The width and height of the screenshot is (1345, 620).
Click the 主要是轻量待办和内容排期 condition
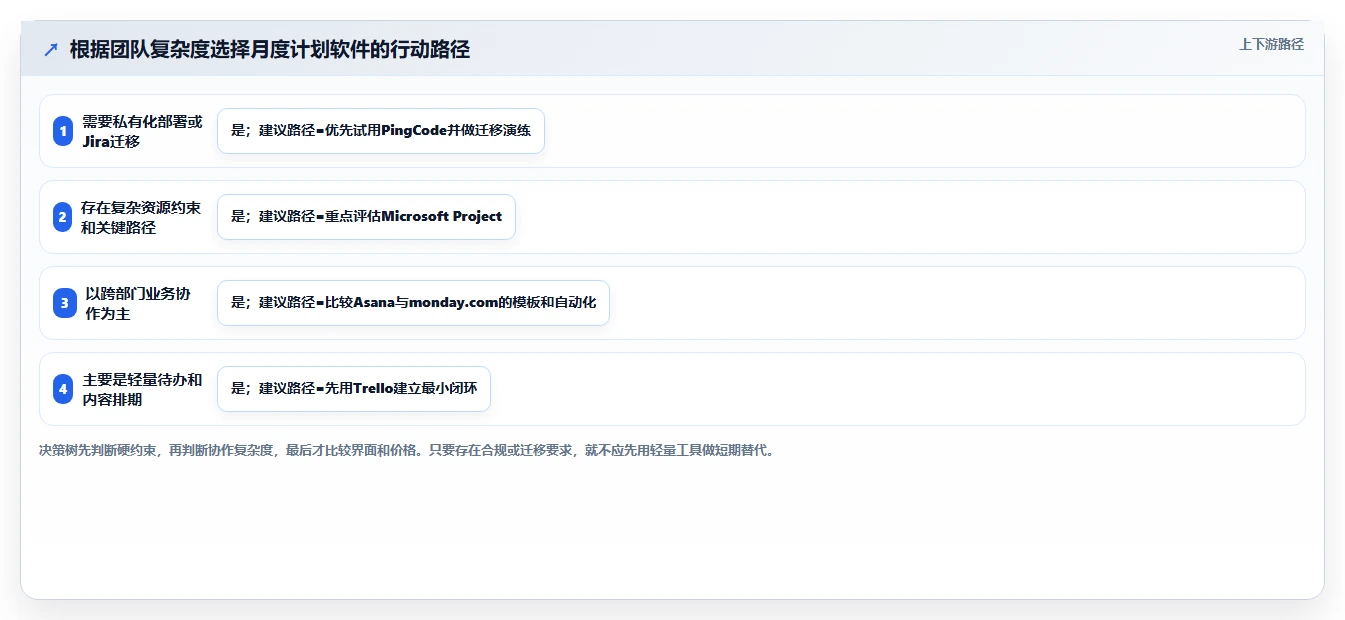pyautogui.click(x=142, y=389)
